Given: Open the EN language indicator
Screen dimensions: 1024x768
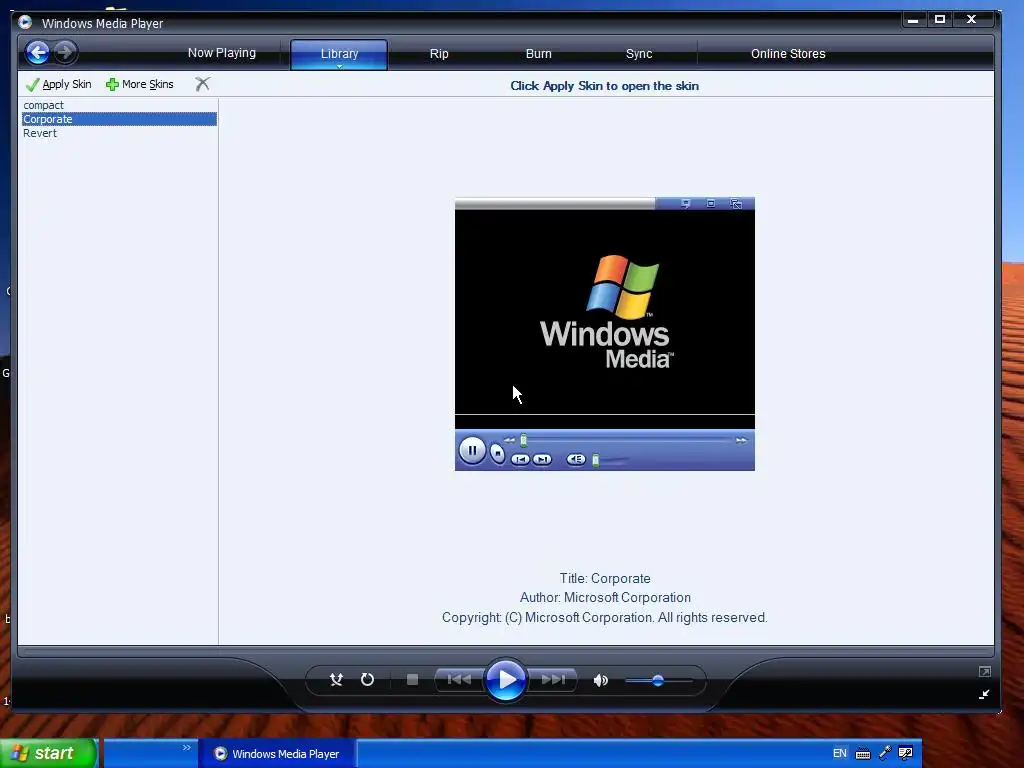Looking at the screenshot, I should [840, 753].
